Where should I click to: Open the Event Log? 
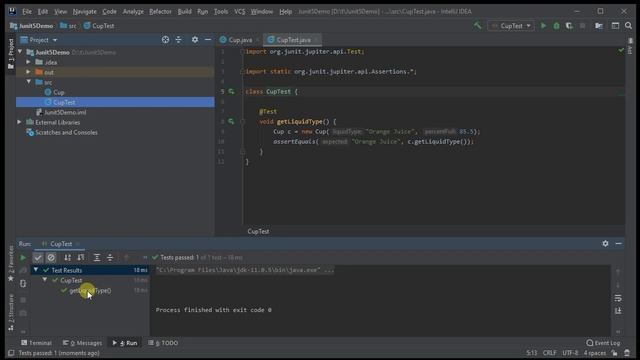[603, 343]
